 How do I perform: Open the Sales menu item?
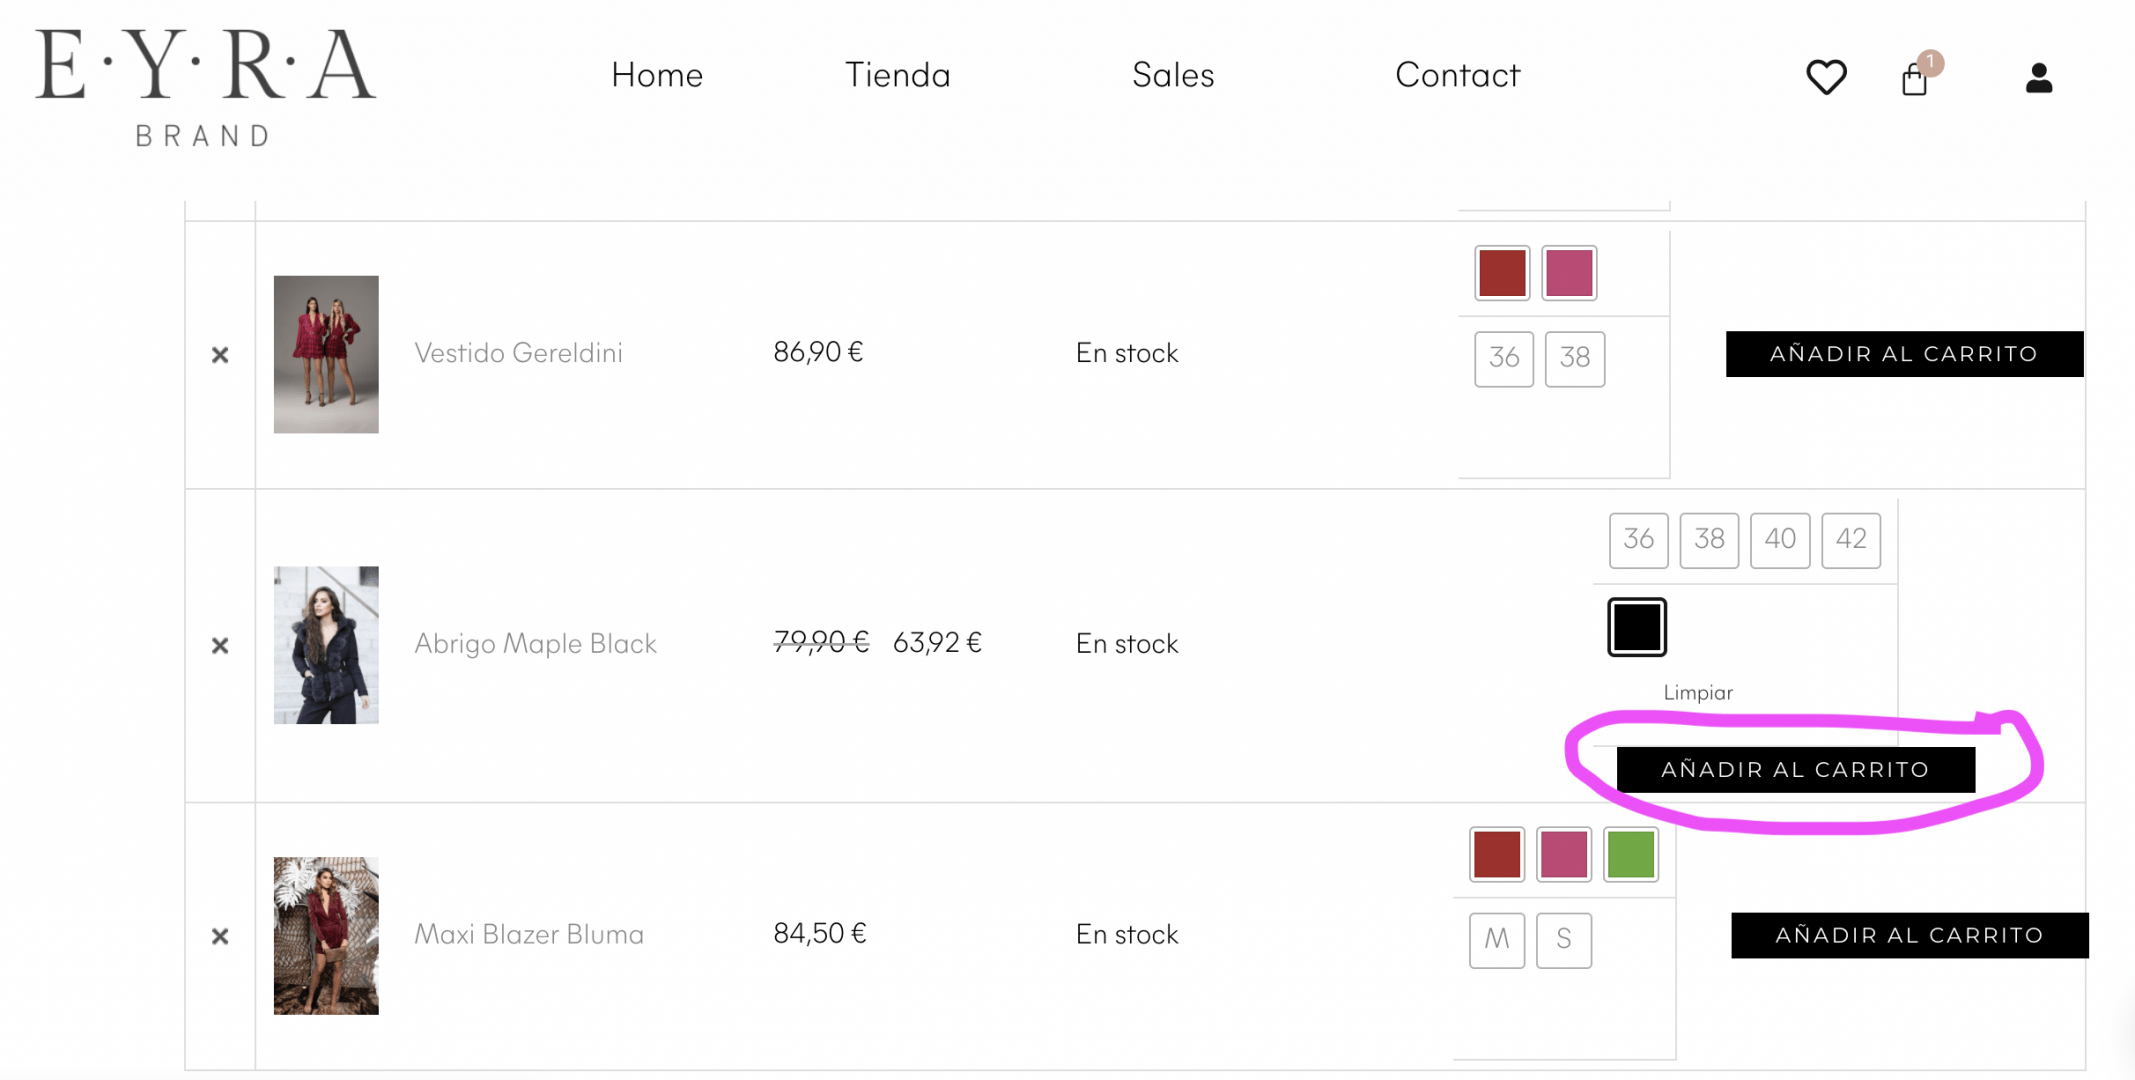1173,75
